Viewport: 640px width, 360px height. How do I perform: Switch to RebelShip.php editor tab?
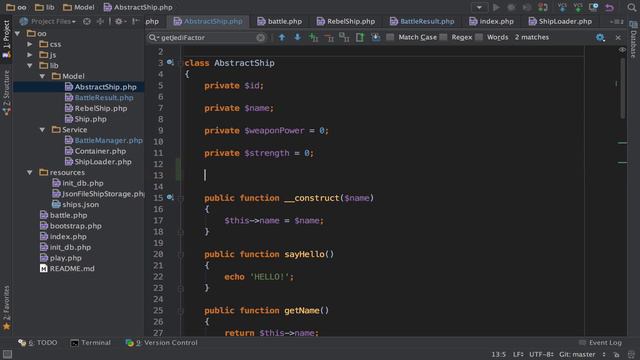pyautogui.click(x=345, y=21)
